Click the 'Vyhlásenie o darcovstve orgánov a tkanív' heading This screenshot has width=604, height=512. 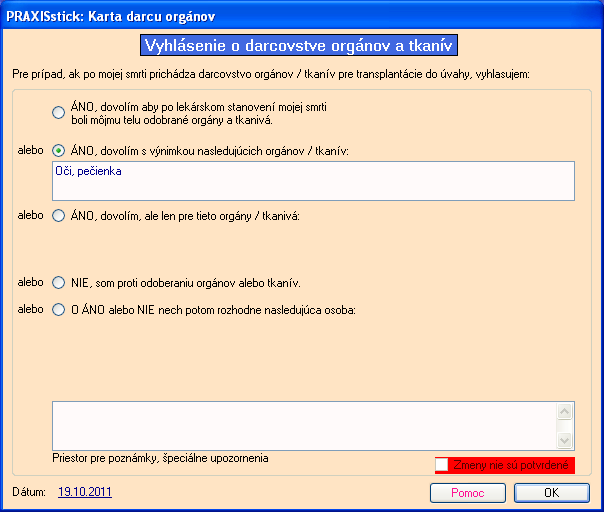coord(301,45)
